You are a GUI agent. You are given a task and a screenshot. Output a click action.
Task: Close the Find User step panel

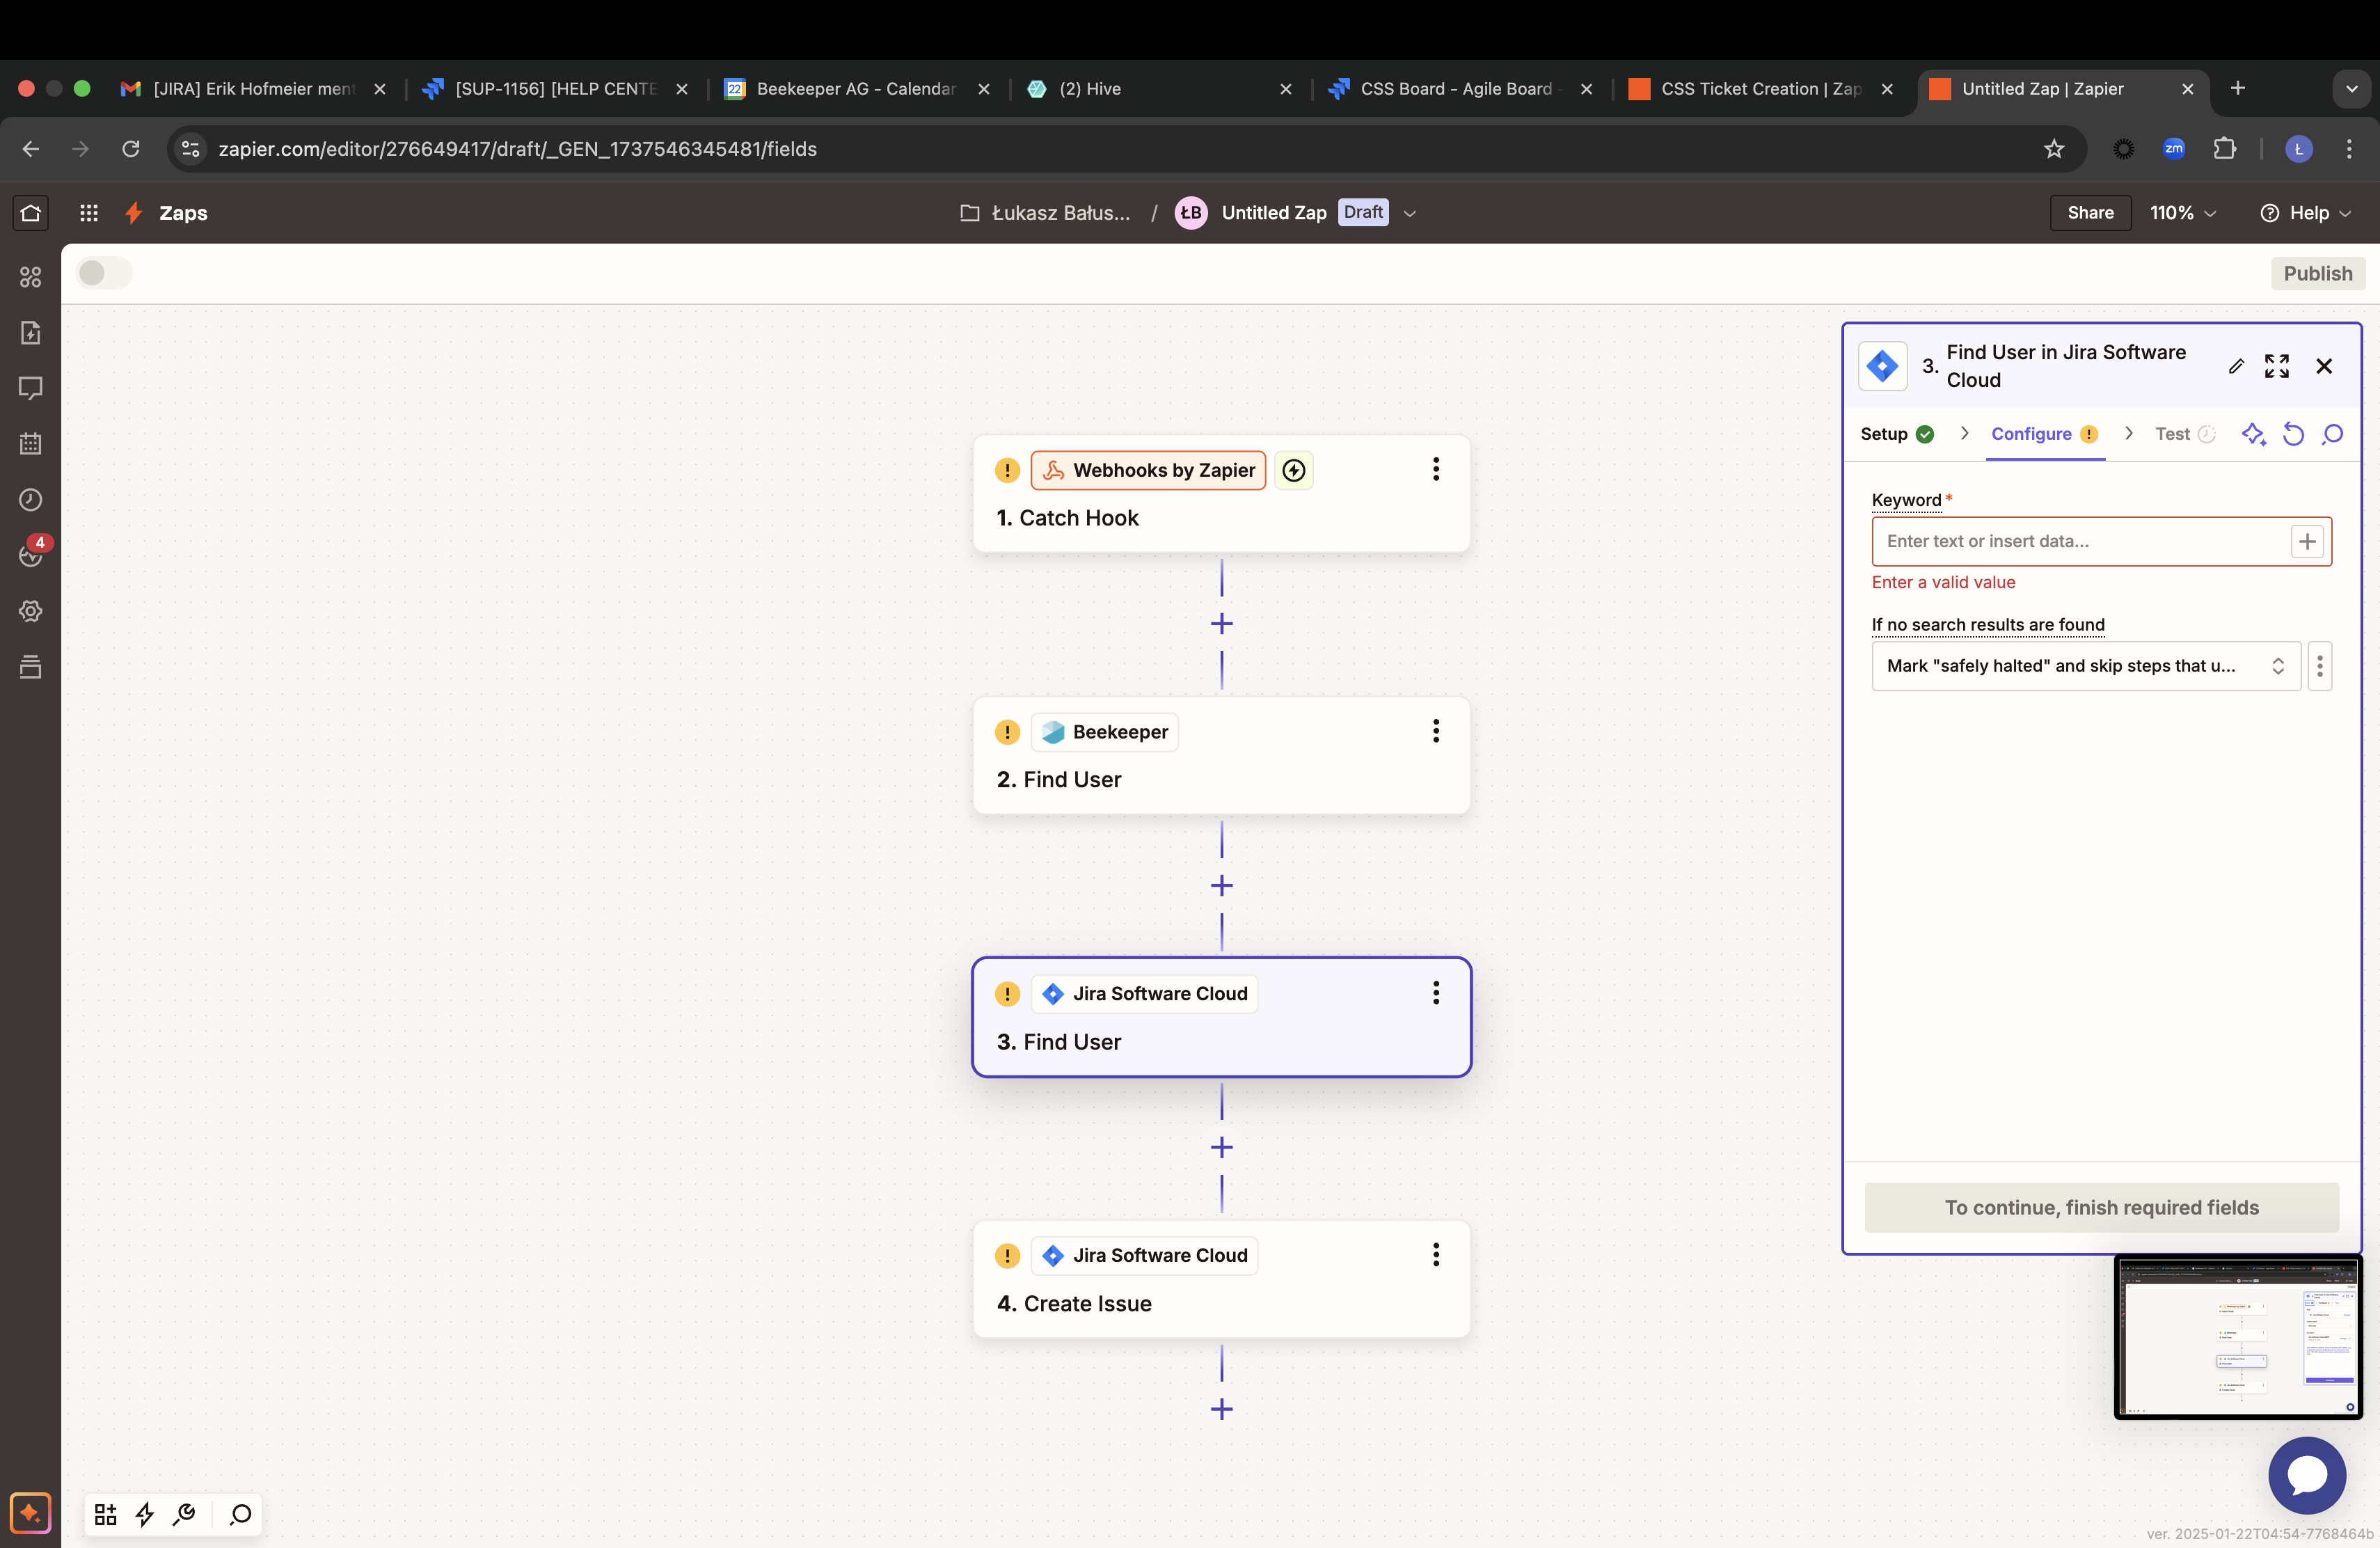pyautogui.click(x=2324, y=366)
